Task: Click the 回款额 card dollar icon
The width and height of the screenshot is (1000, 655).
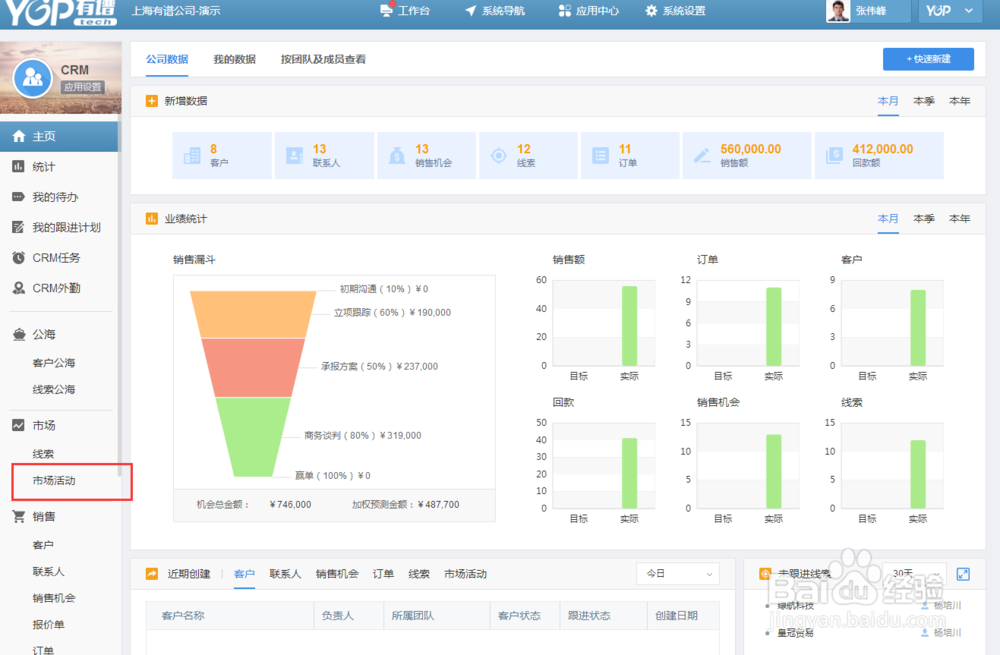Action: (834, 156)
